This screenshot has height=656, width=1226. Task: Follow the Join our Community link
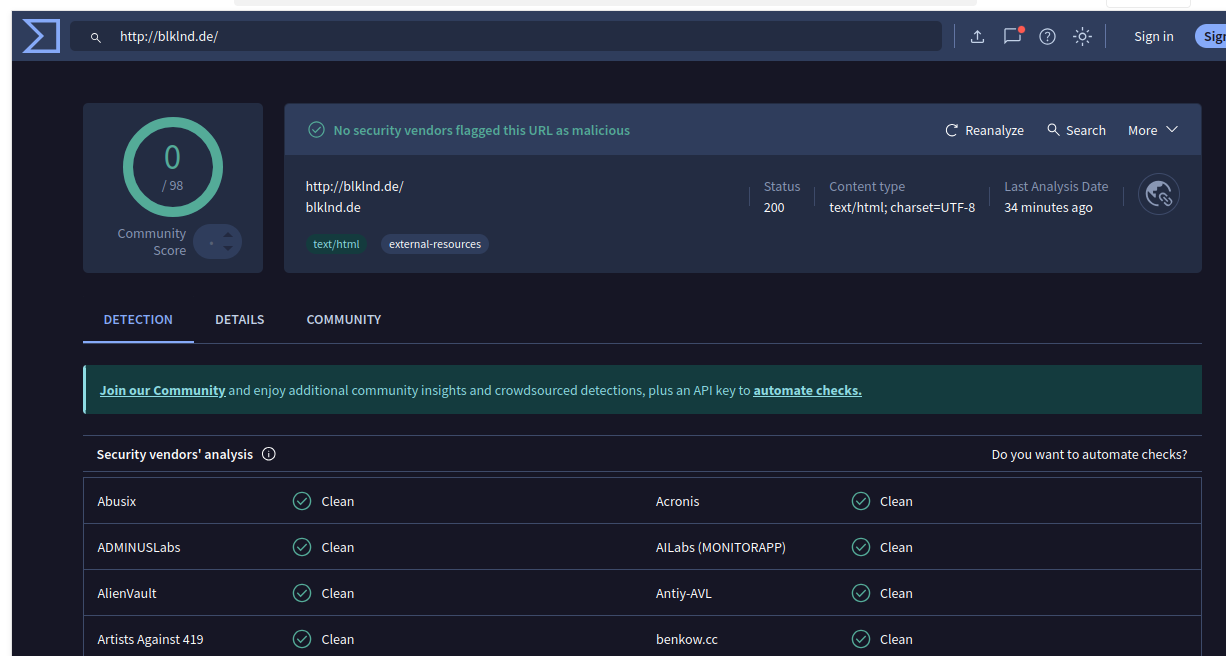click(x=162, y=391)
